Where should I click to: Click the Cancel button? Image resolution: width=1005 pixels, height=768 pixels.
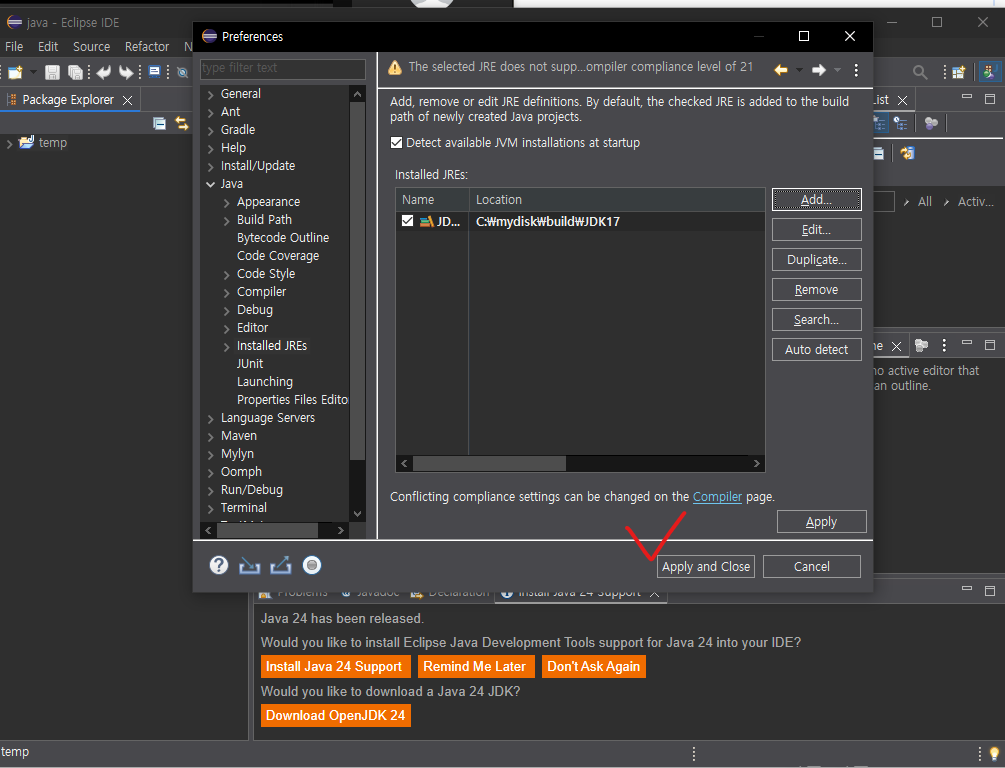(811, 567)
